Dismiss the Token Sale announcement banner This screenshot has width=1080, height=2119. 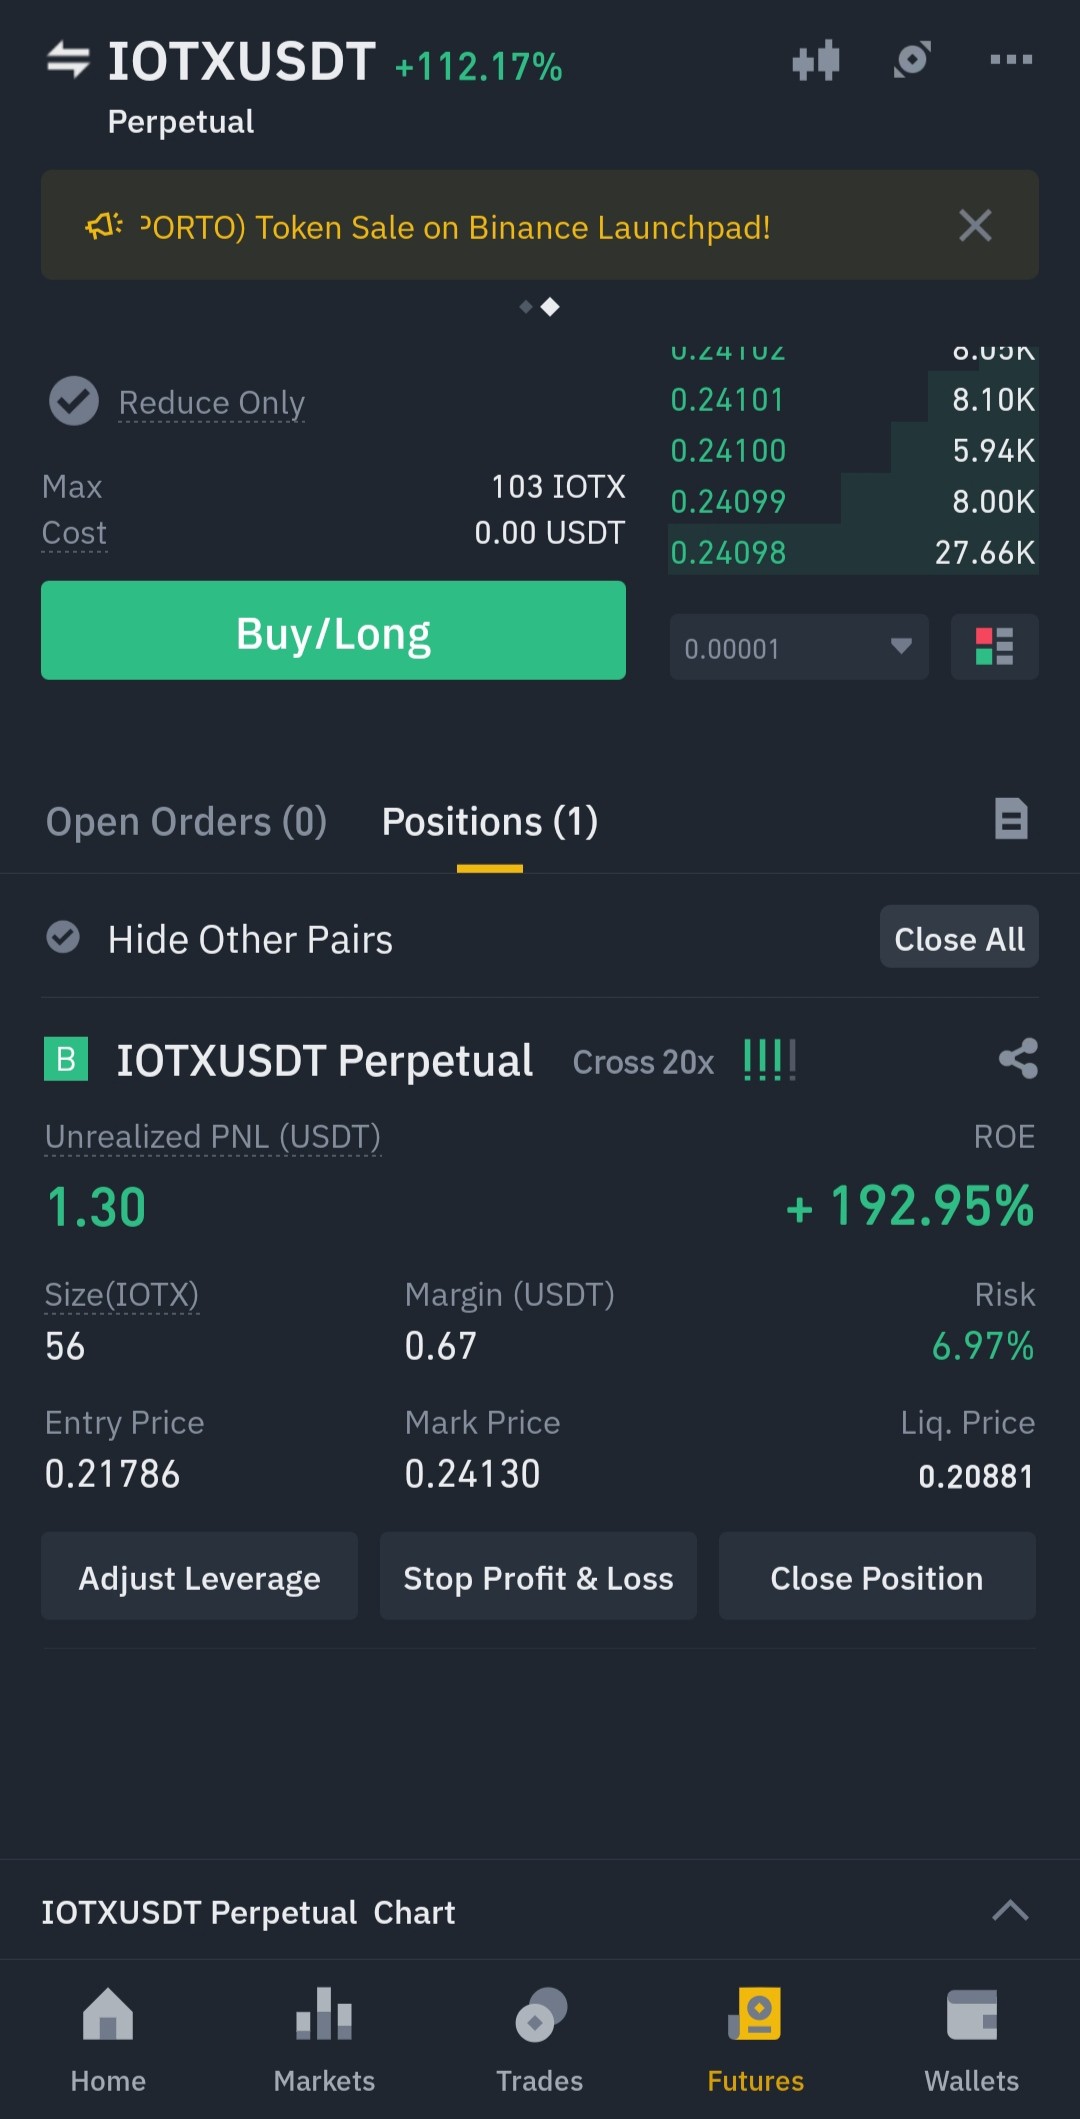[975, 226]
